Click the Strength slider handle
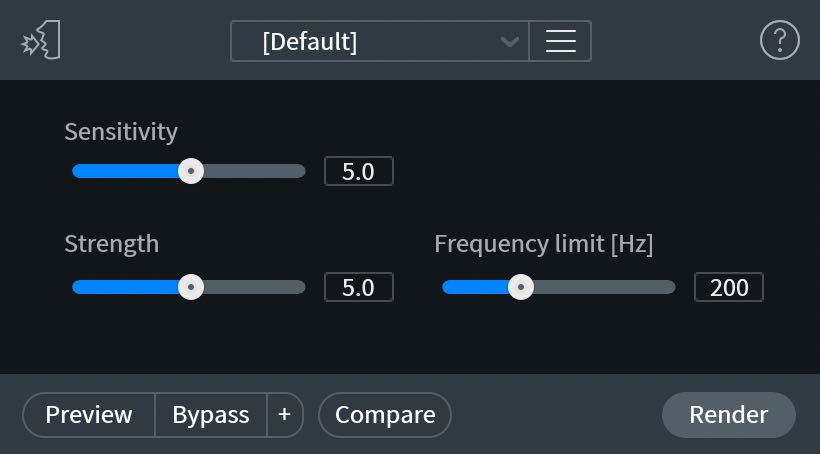Screen dimensions: 820x454 click(191, 288)
